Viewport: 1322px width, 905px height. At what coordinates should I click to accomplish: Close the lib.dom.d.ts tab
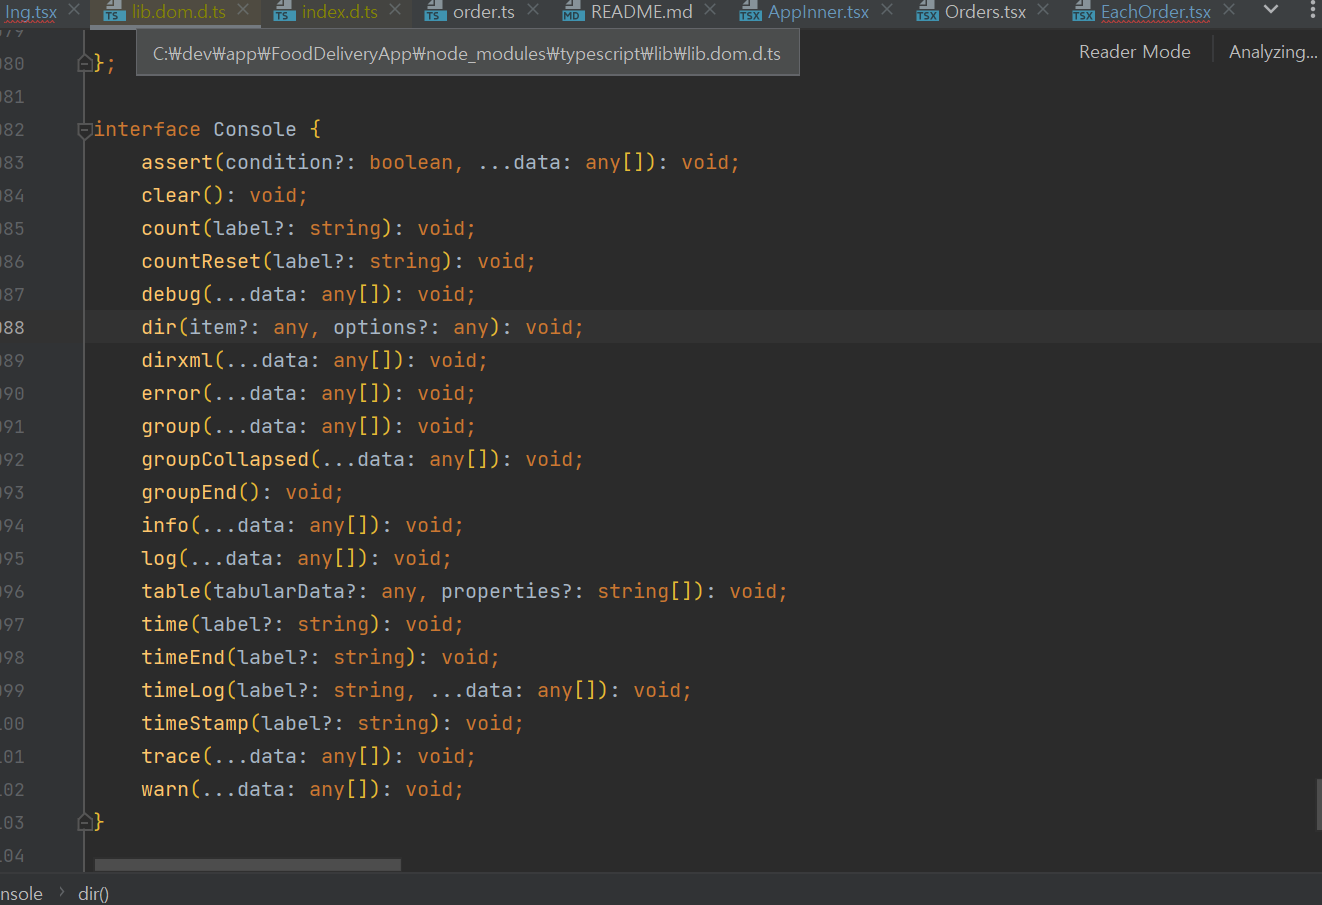(244, 10)
